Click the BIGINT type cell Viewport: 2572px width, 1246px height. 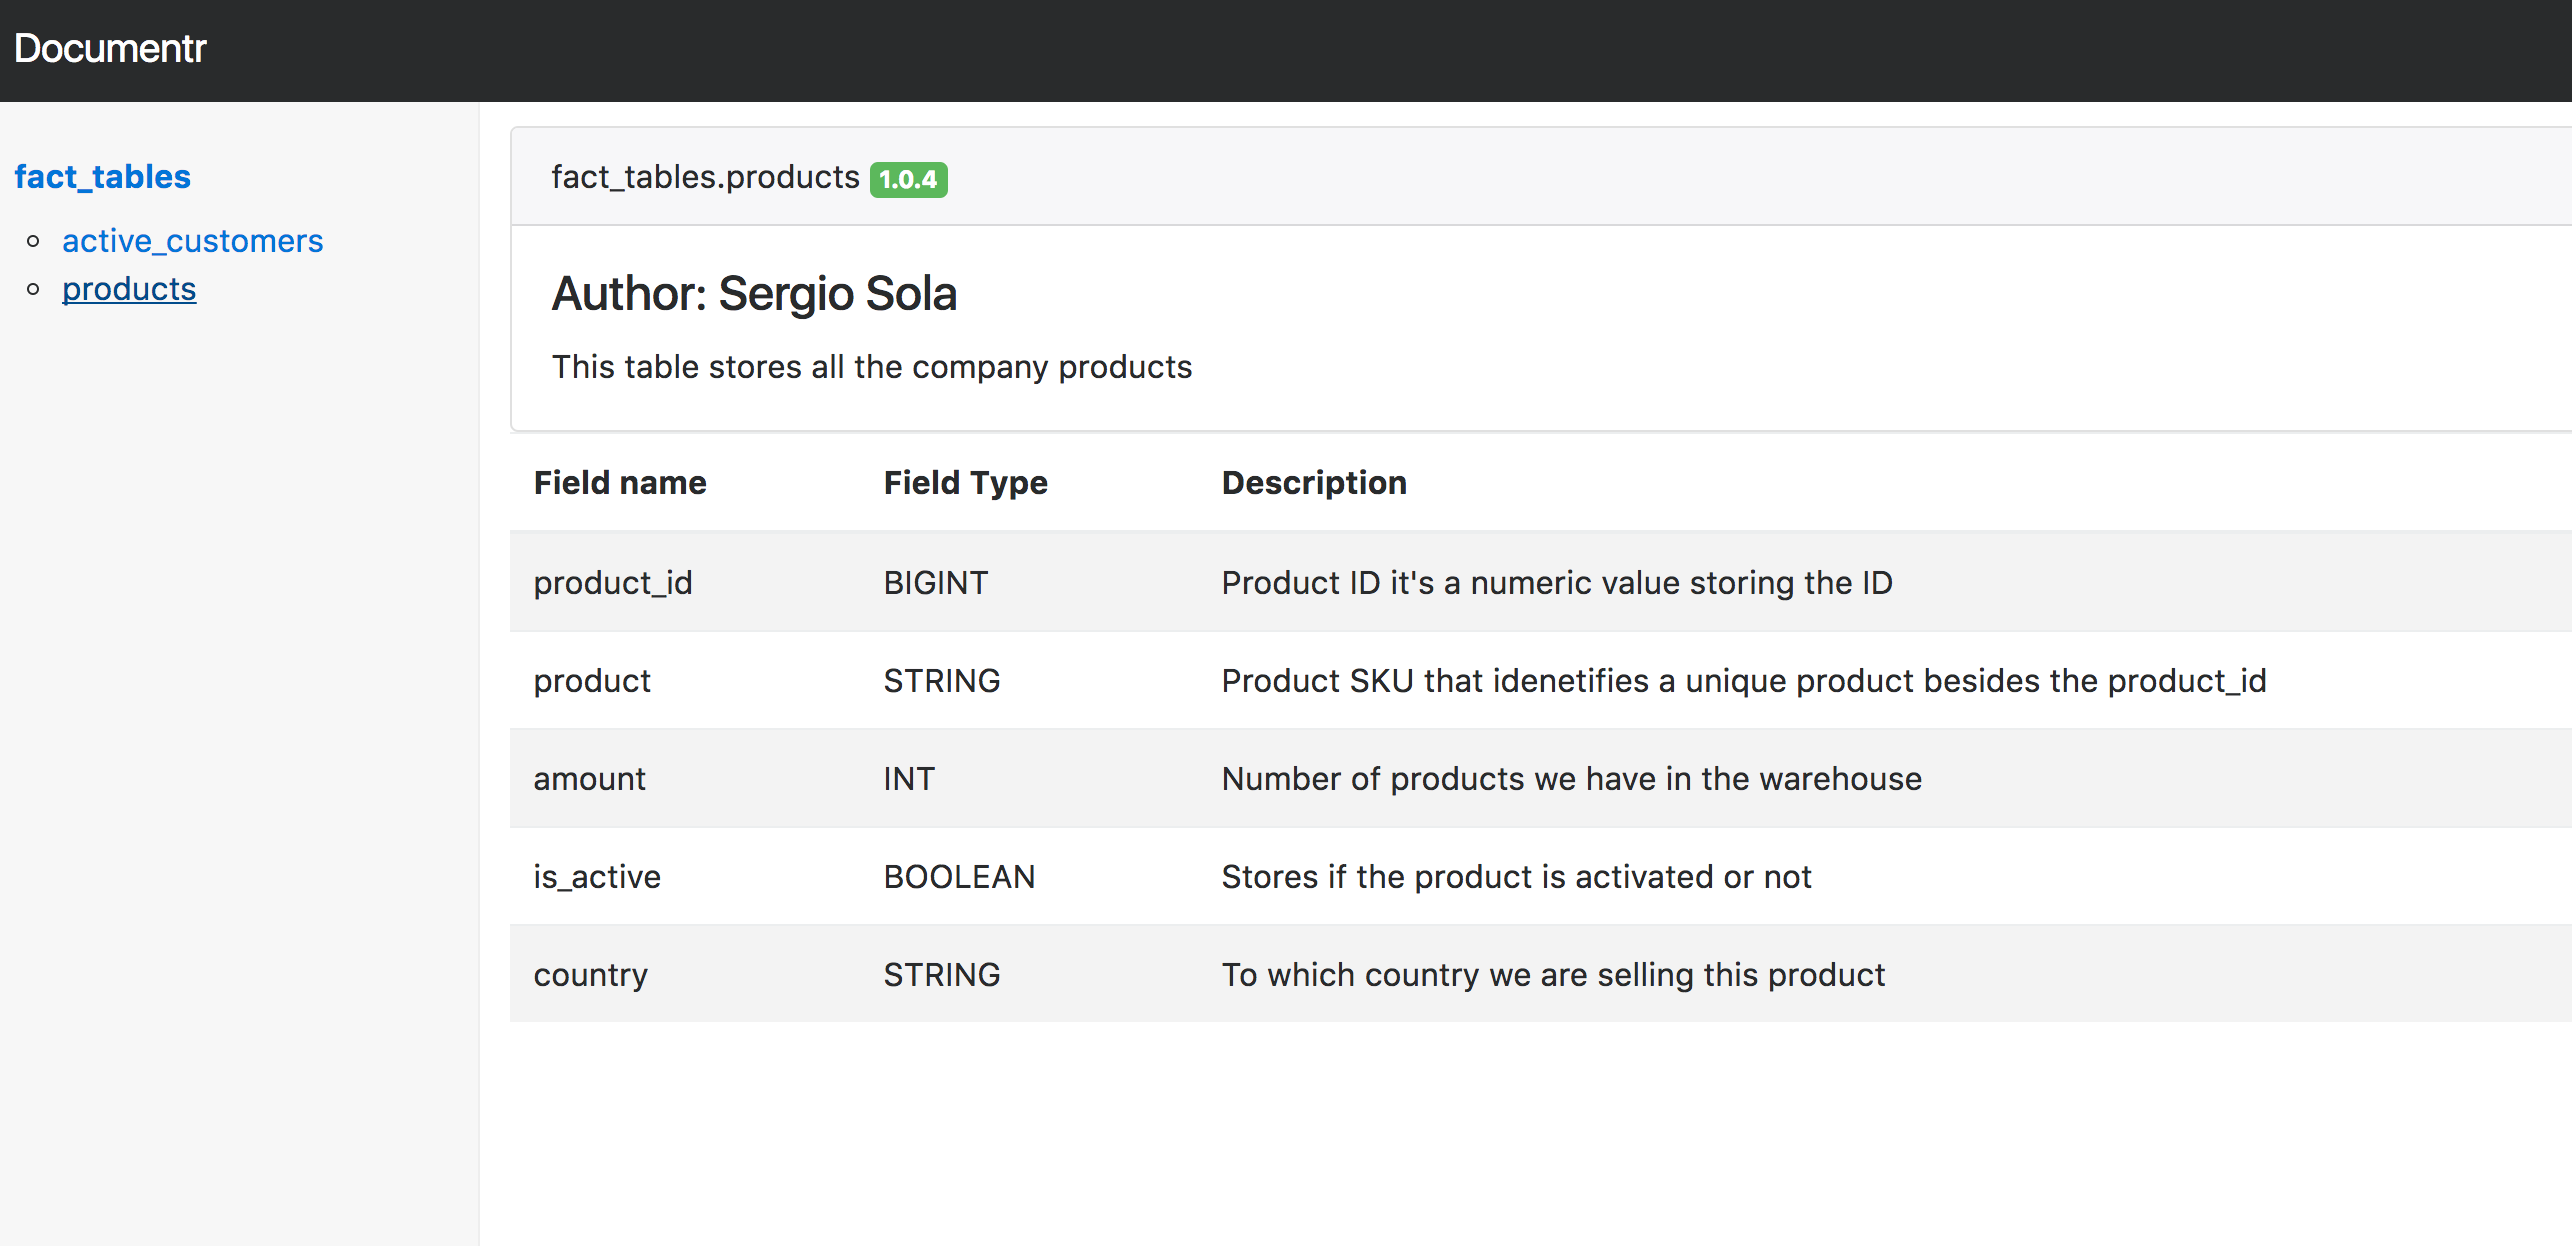coord(935,582)
